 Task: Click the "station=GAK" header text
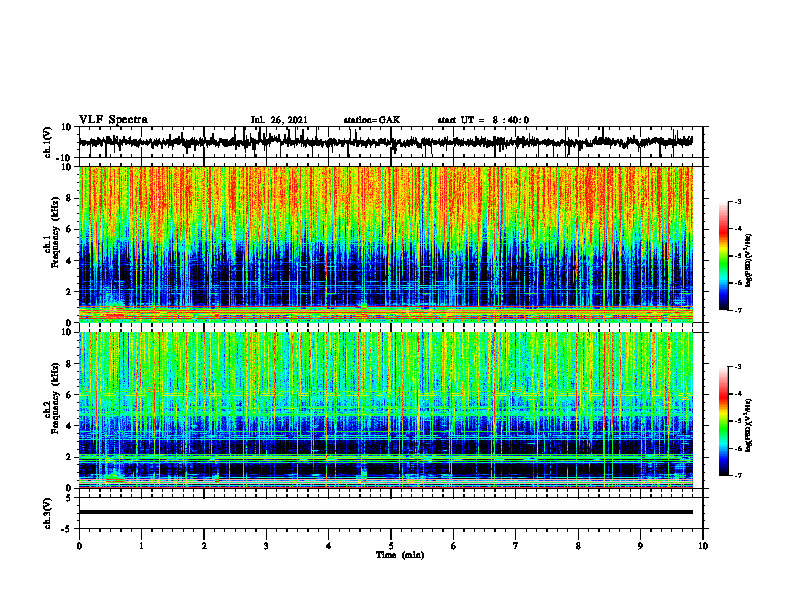coord(372,120)
